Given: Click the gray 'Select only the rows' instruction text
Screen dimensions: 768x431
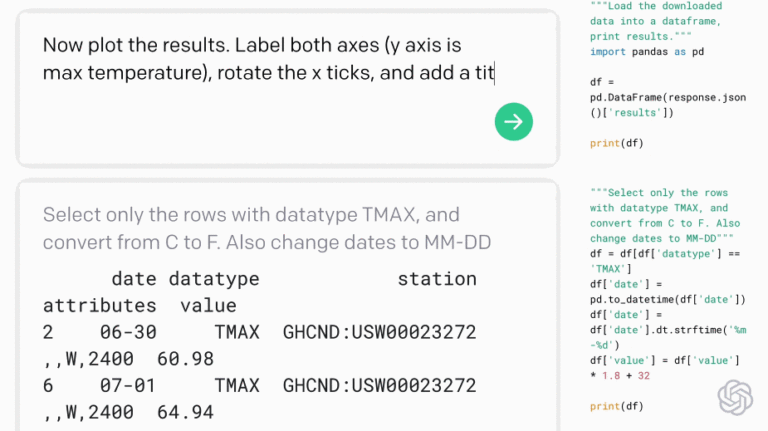Looking at the screenshot, I should [251, 228].
